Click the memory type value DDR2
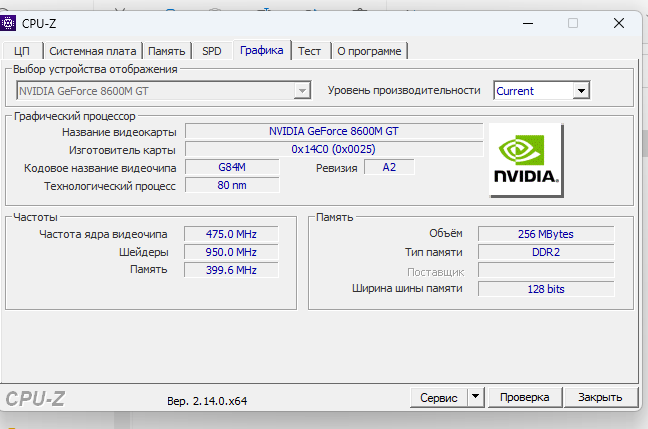This screenshot has height=429, width=648. (x=546, y=252)
